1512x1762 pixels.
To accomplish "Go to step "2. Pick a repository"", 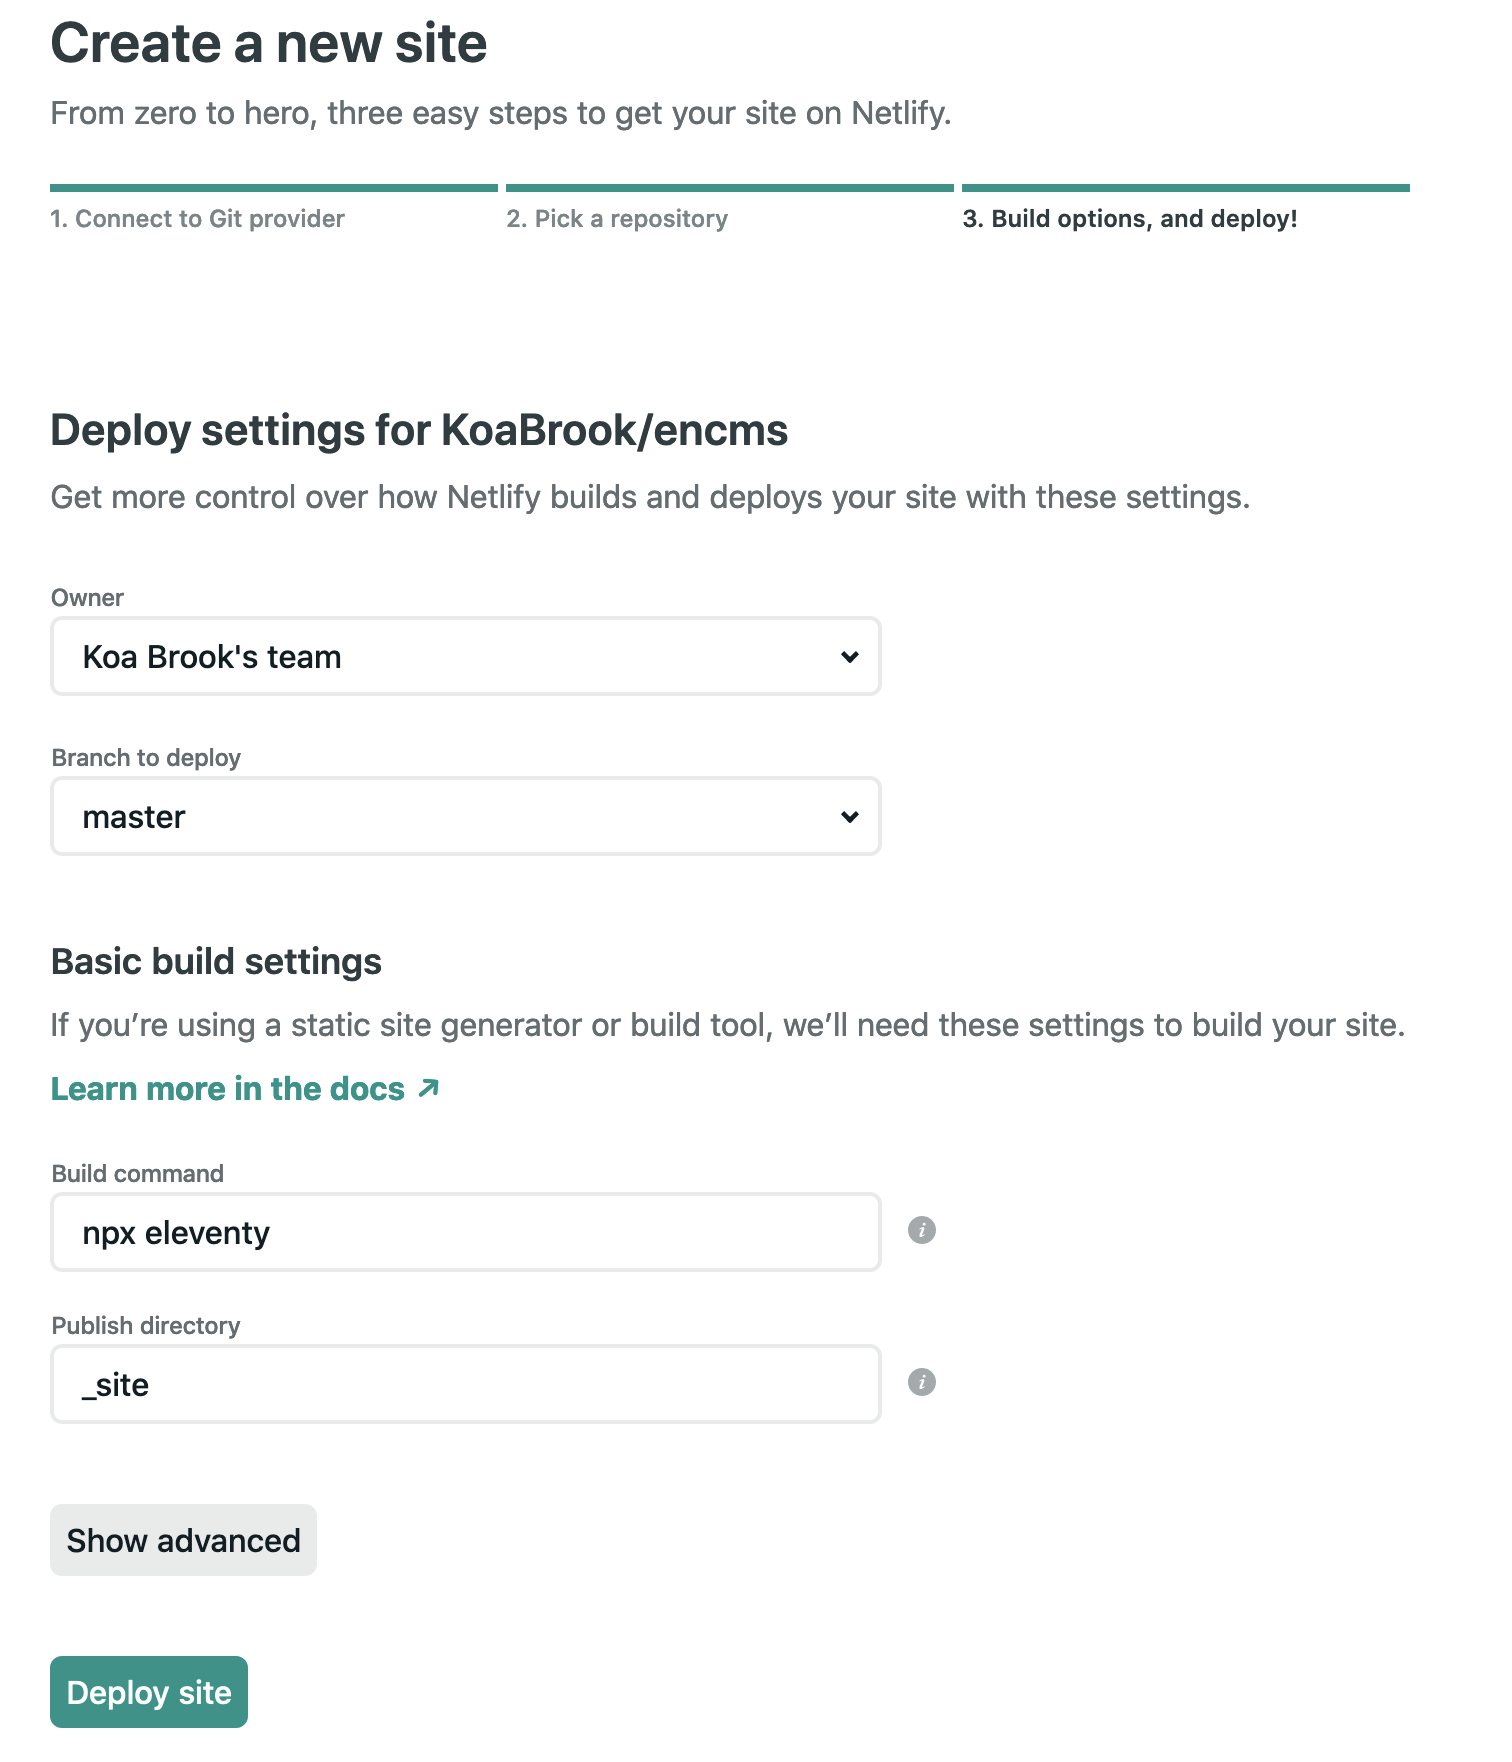I will 616,218.
